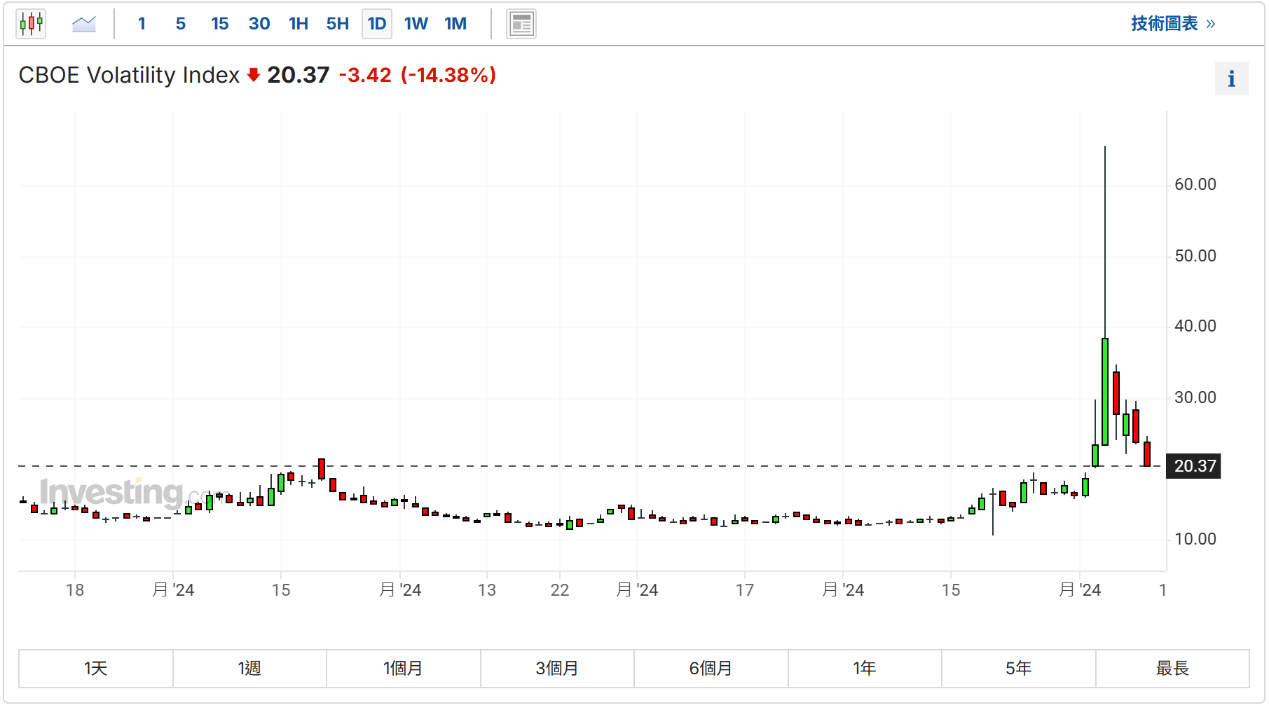1269x710 pixels.
Task: Set the interval to 5H
Action: [337, 23]
